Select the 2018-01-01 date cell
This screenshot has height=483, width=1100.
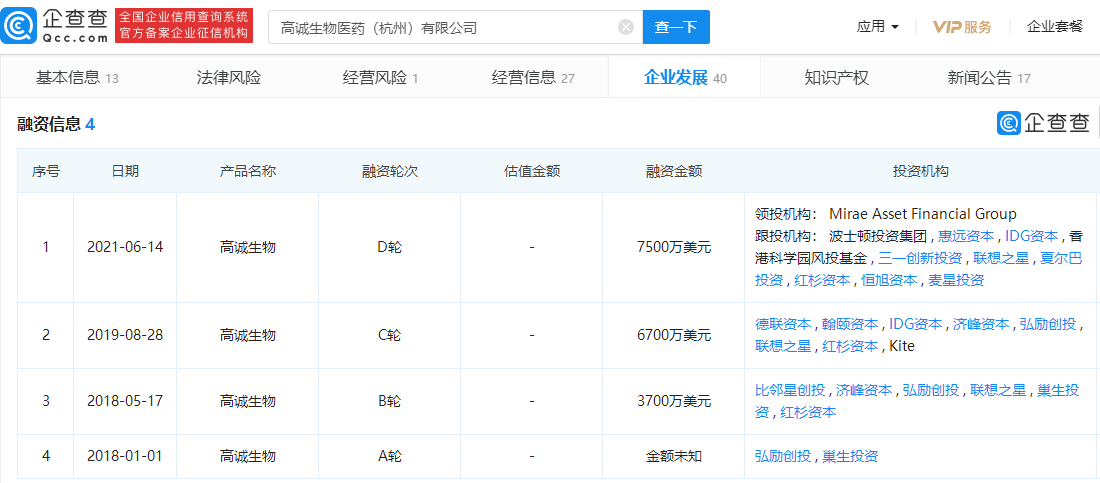click(x=125, y=456)
